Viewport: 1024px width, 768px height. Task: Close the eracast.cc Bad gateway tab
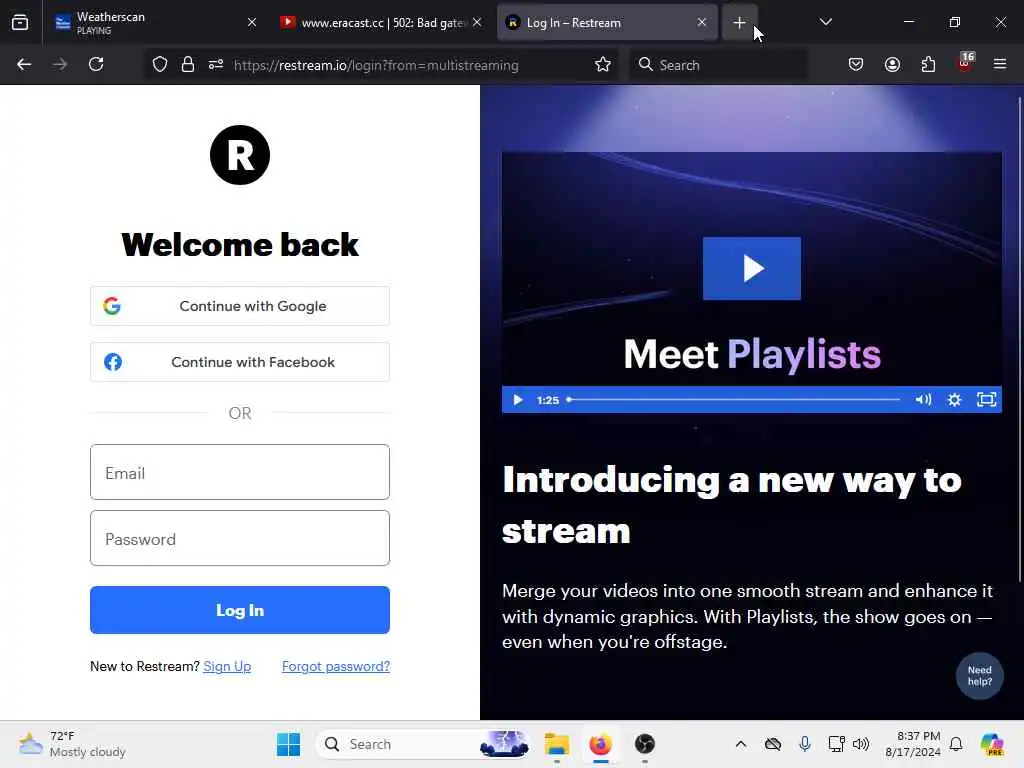tap(477, 22)
